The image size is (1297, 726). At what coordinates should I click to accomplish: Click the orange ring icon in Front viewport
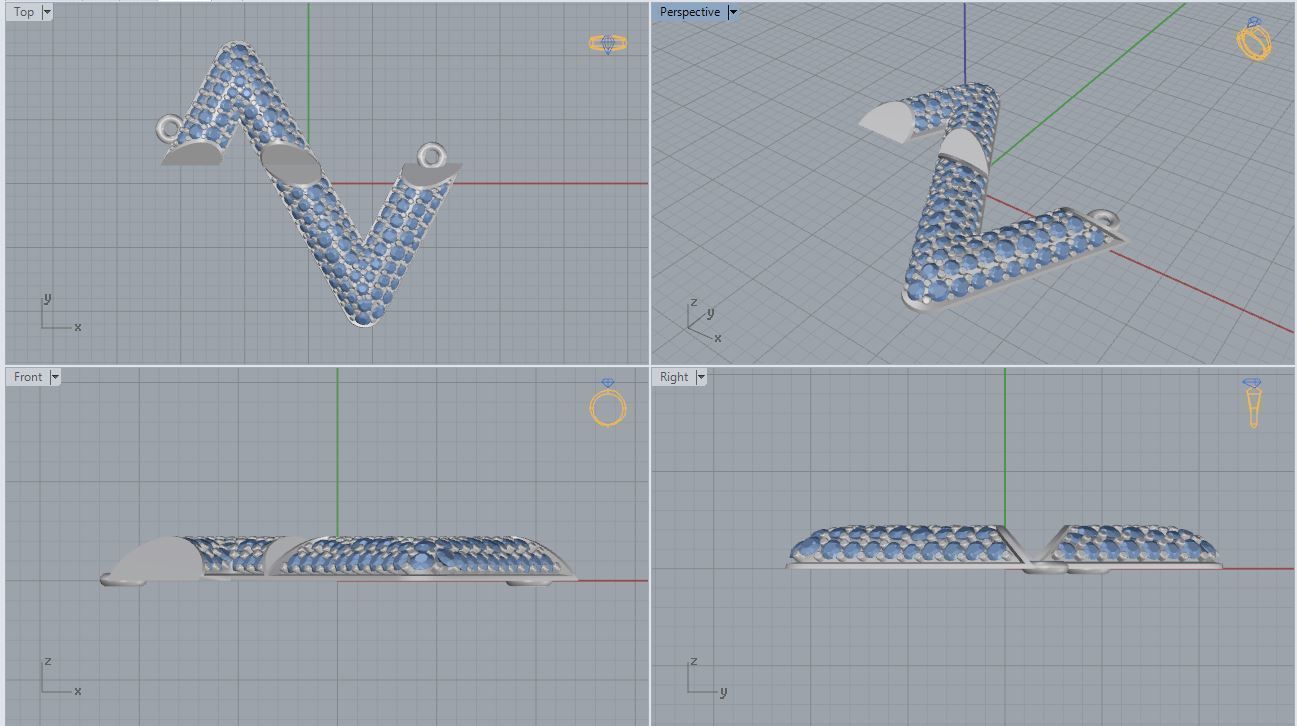click(x=608, y=403)
